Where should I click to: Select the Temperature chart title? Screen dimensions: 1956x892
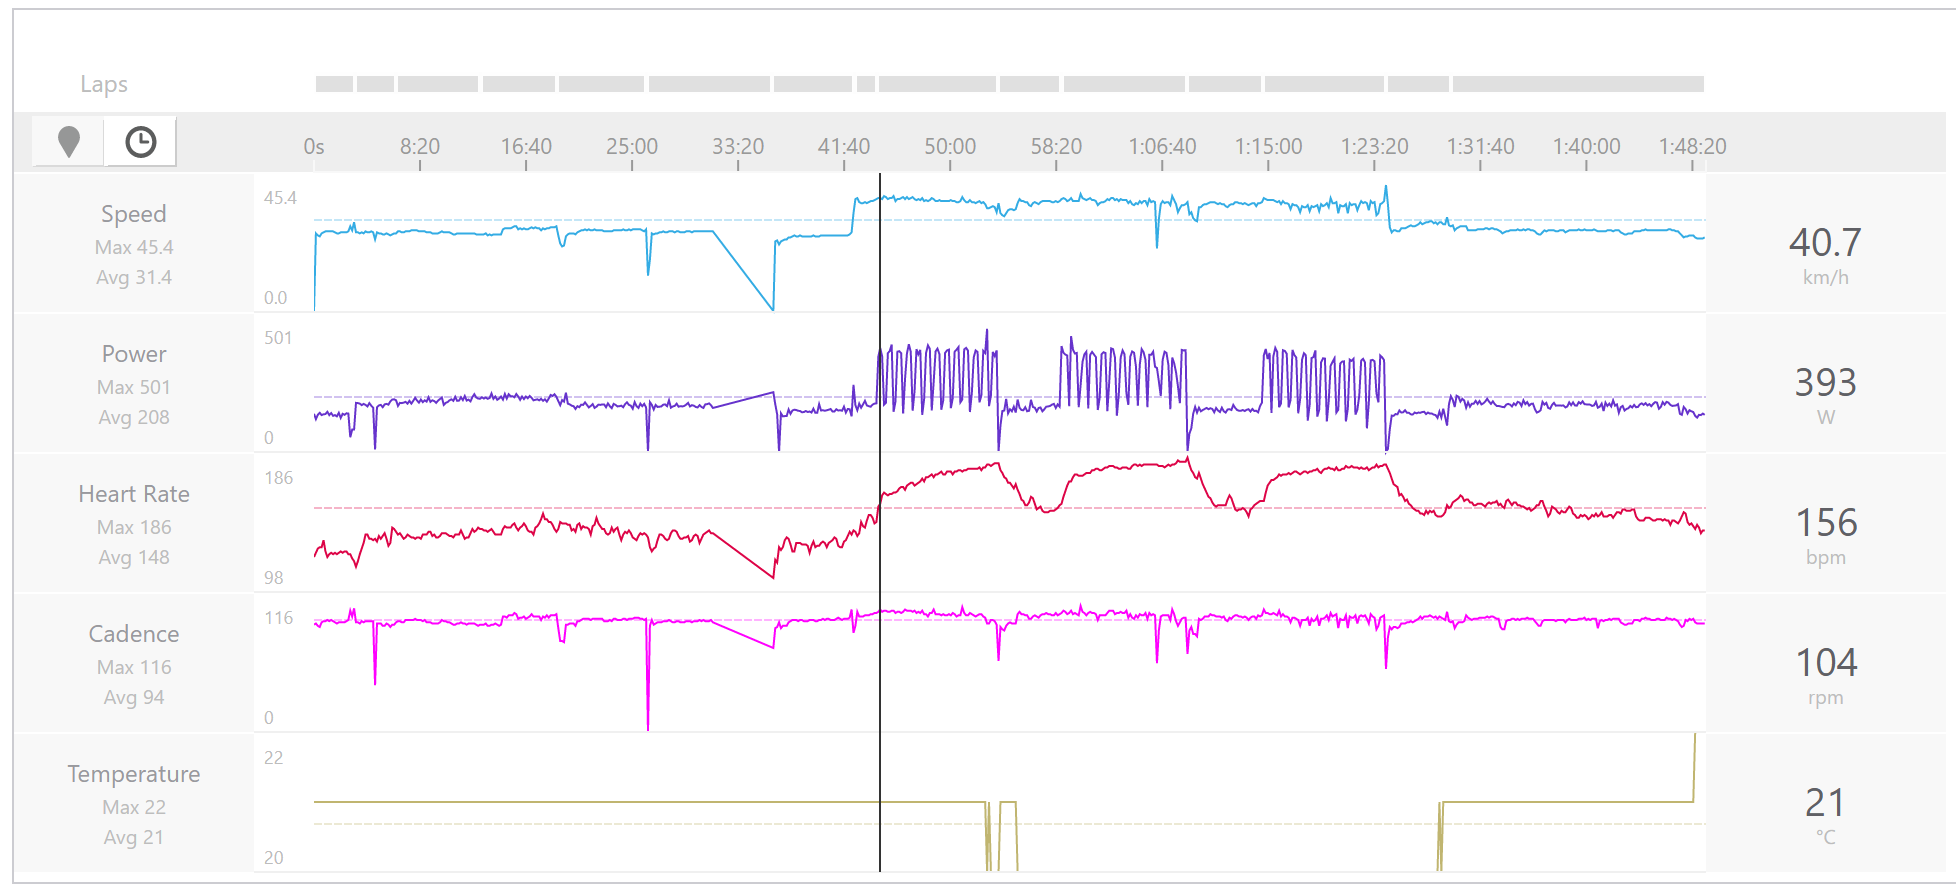pyautogui.click(x=133, y=774)
